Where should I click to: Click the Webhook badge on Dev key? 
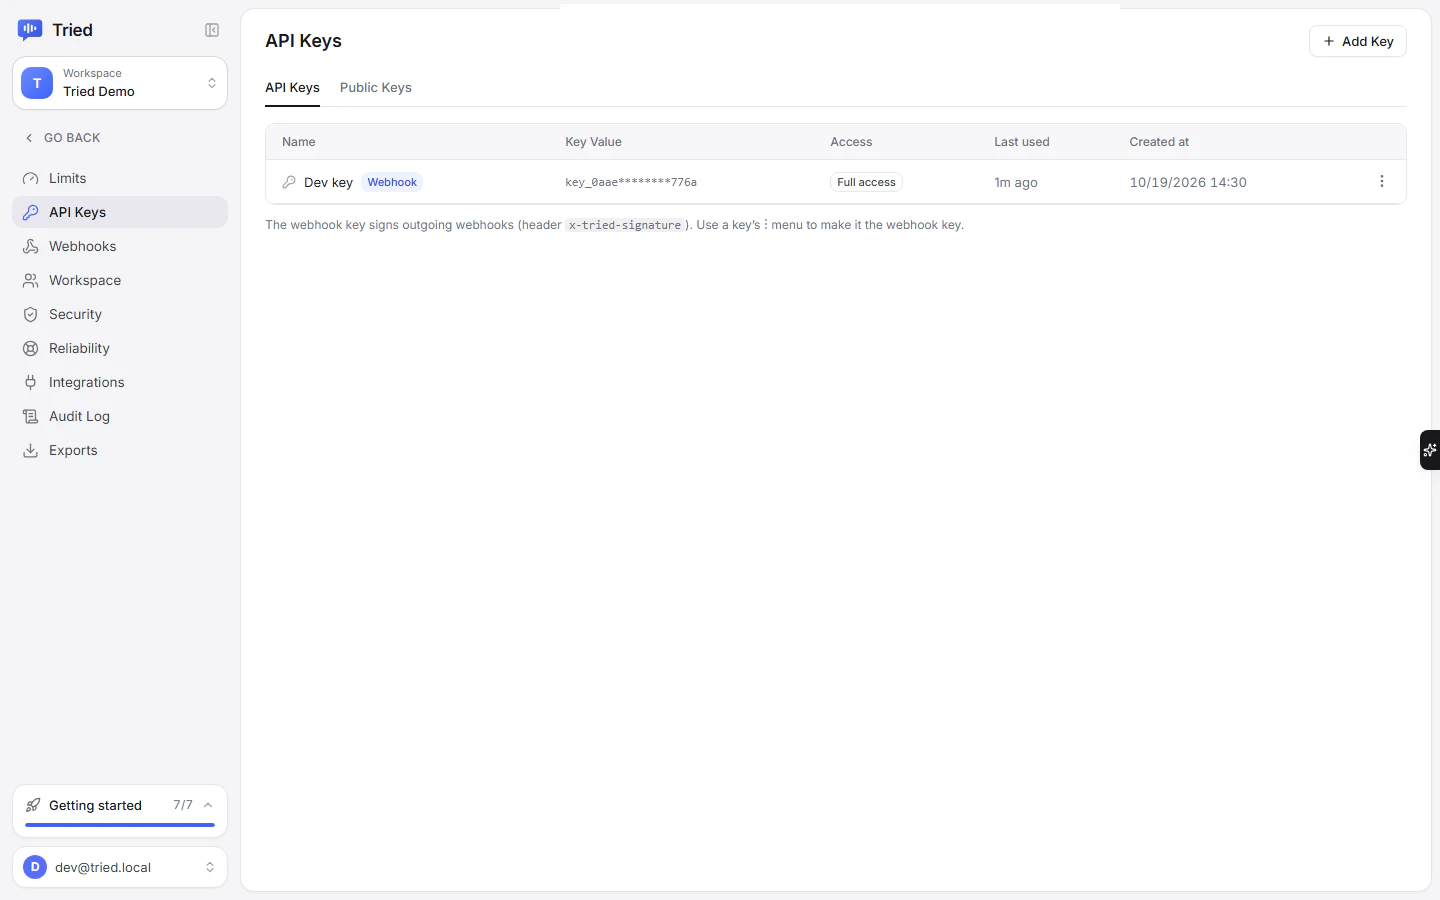pos(392,182)
